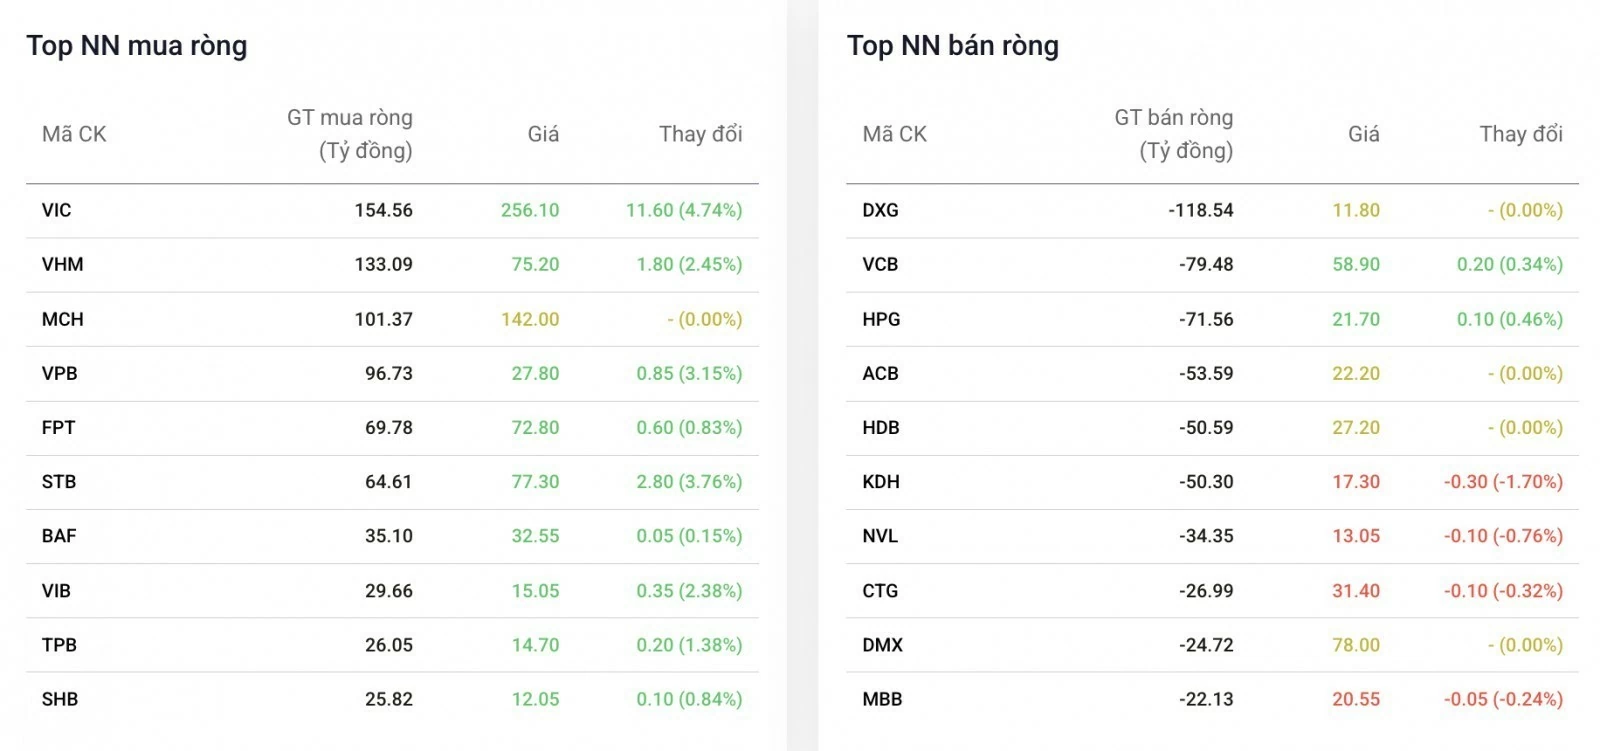Click DXG net sell value -118.54
The height and width of the screenshot is (751, 1600).
[1201, 210]
